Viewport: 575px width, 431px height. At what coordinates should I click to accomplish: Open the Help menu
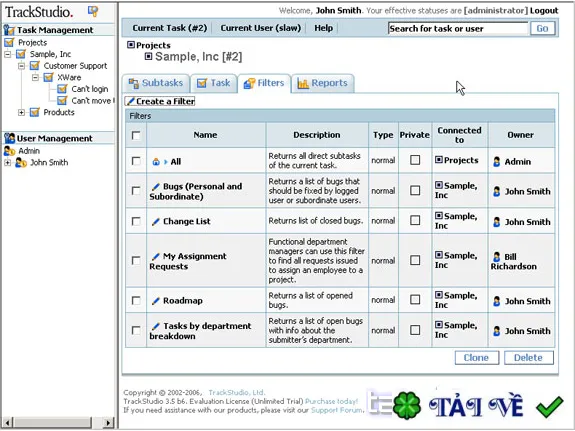pos(323,28)
